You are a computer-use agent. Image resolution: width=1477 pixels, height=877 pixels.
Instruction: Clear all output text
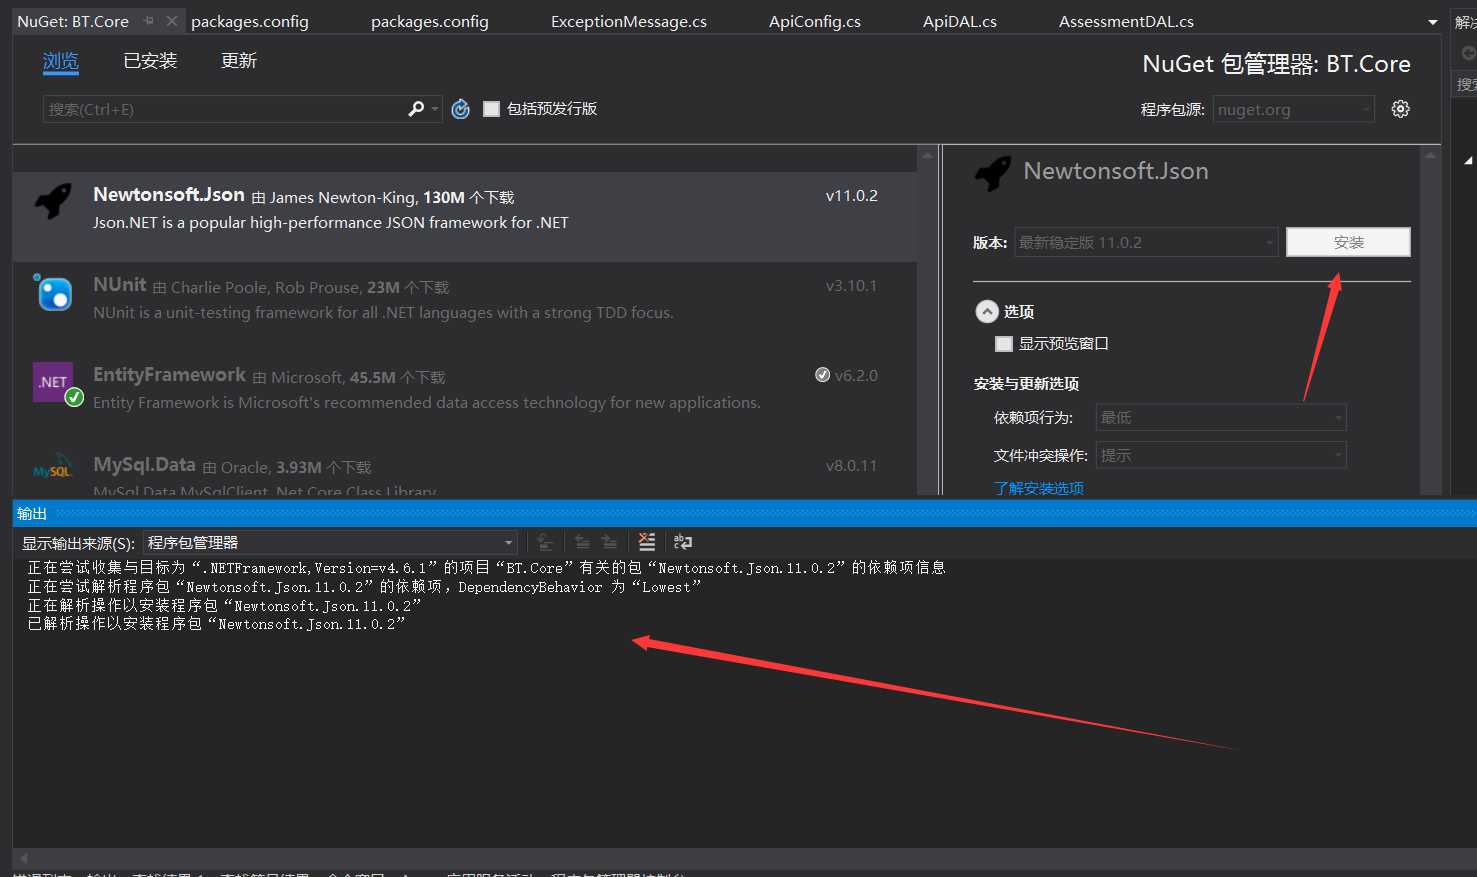click(x=647, y=542)
